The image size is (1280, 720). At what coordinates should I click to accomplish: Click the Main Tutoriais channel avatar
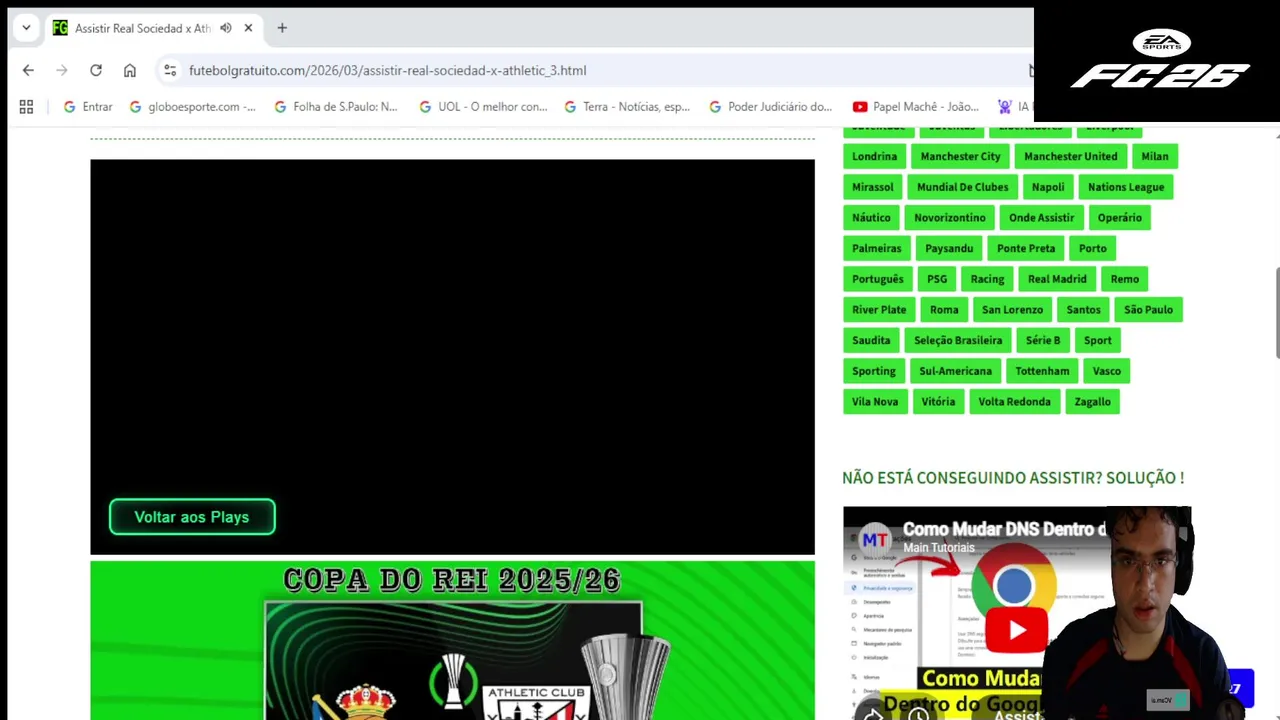[x=875, y=538]
